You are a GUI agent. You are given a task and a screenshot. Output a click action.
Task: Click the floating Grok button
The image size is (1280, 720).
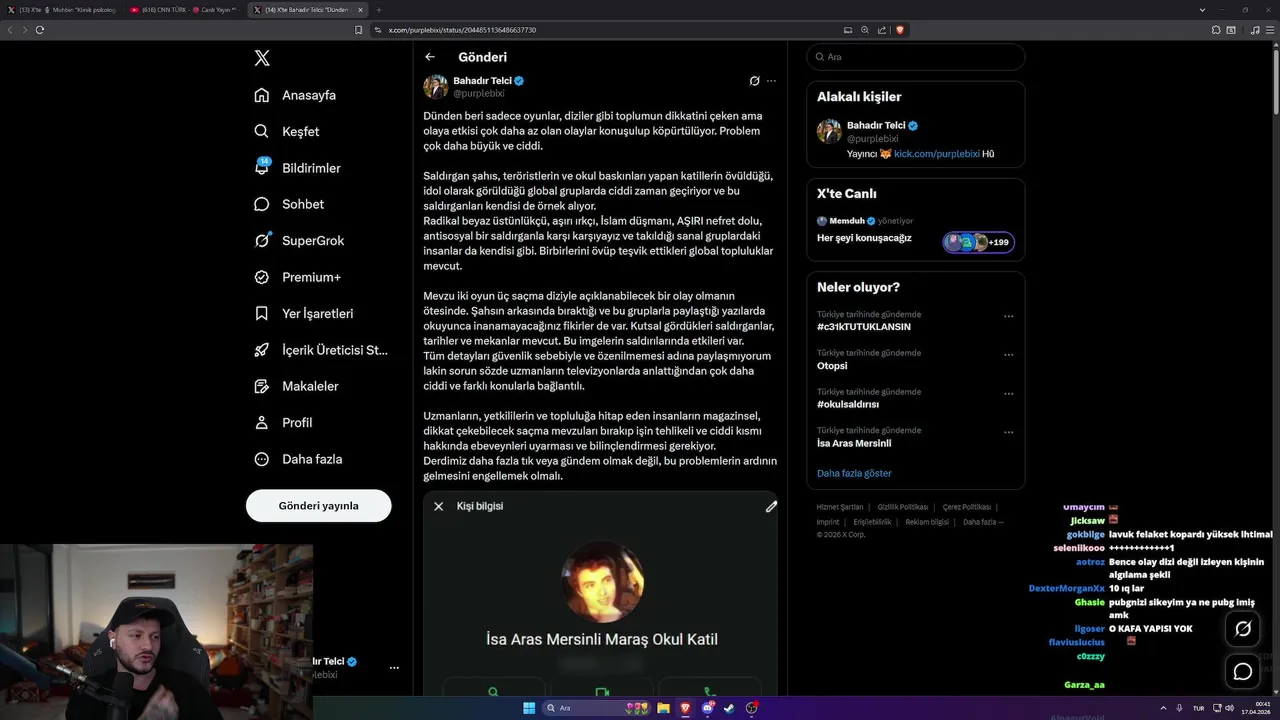pyautogui.click(x=1243, y=629)
